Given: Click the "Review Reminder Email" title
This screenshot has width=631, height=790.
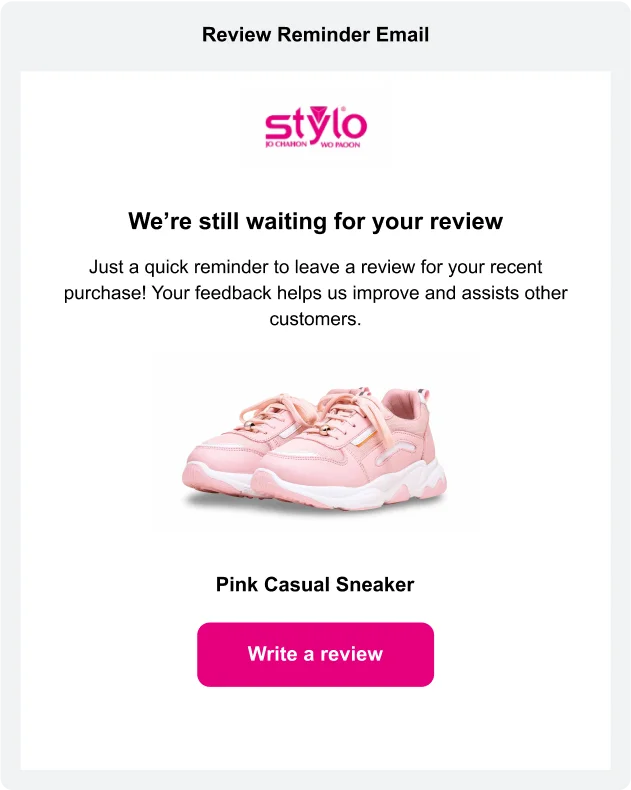Looking at the screenshot, I should 315,35.
